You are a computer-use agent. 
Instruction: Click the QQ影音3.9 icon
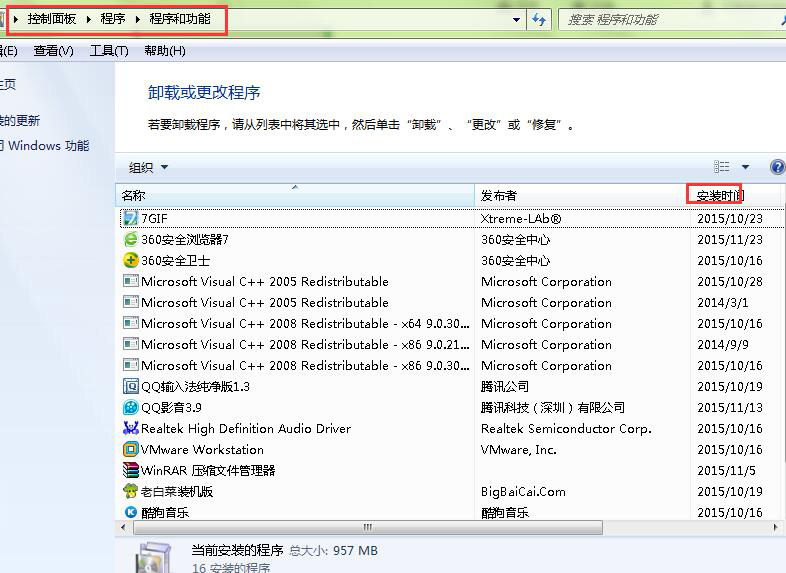(130, 407)
